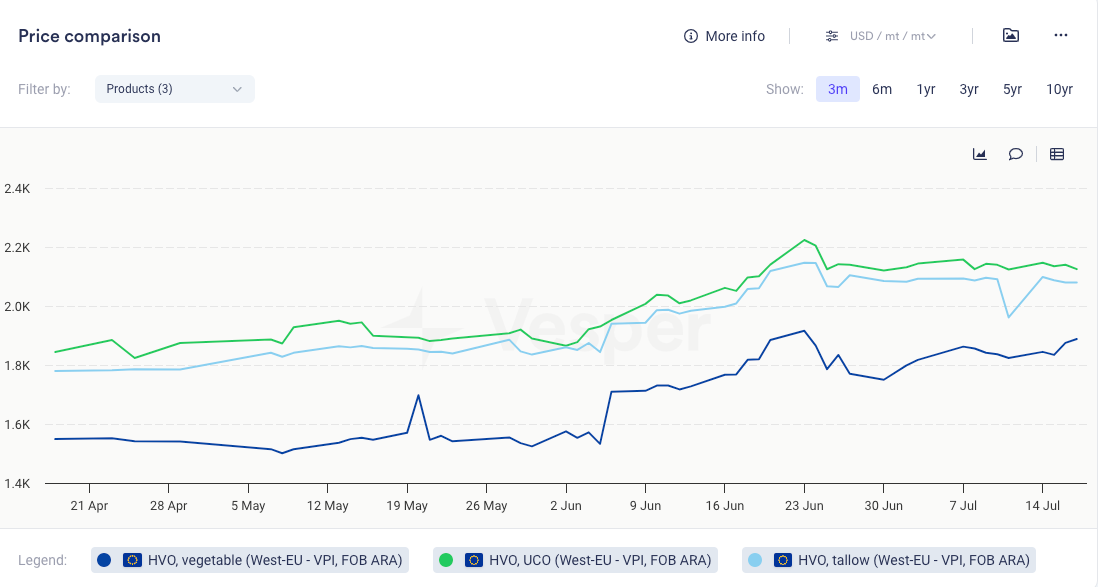The width and height of the screenshot is (1098, 587).
Task: Click the sliders settings icon beside USD
Action: [x=832, y=36]
